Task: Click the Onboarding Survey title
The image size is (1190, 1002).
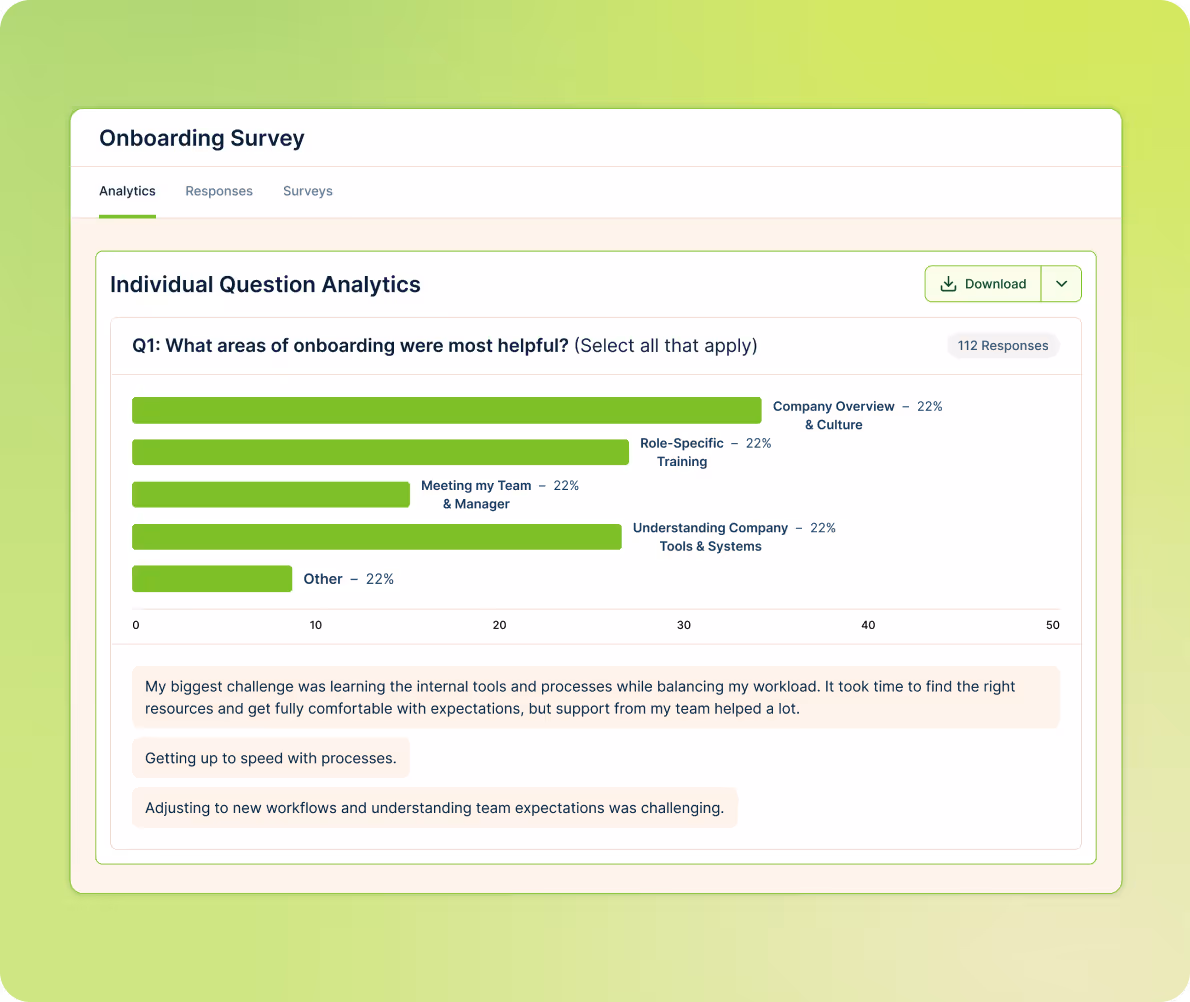Action: tap(201, 138)
